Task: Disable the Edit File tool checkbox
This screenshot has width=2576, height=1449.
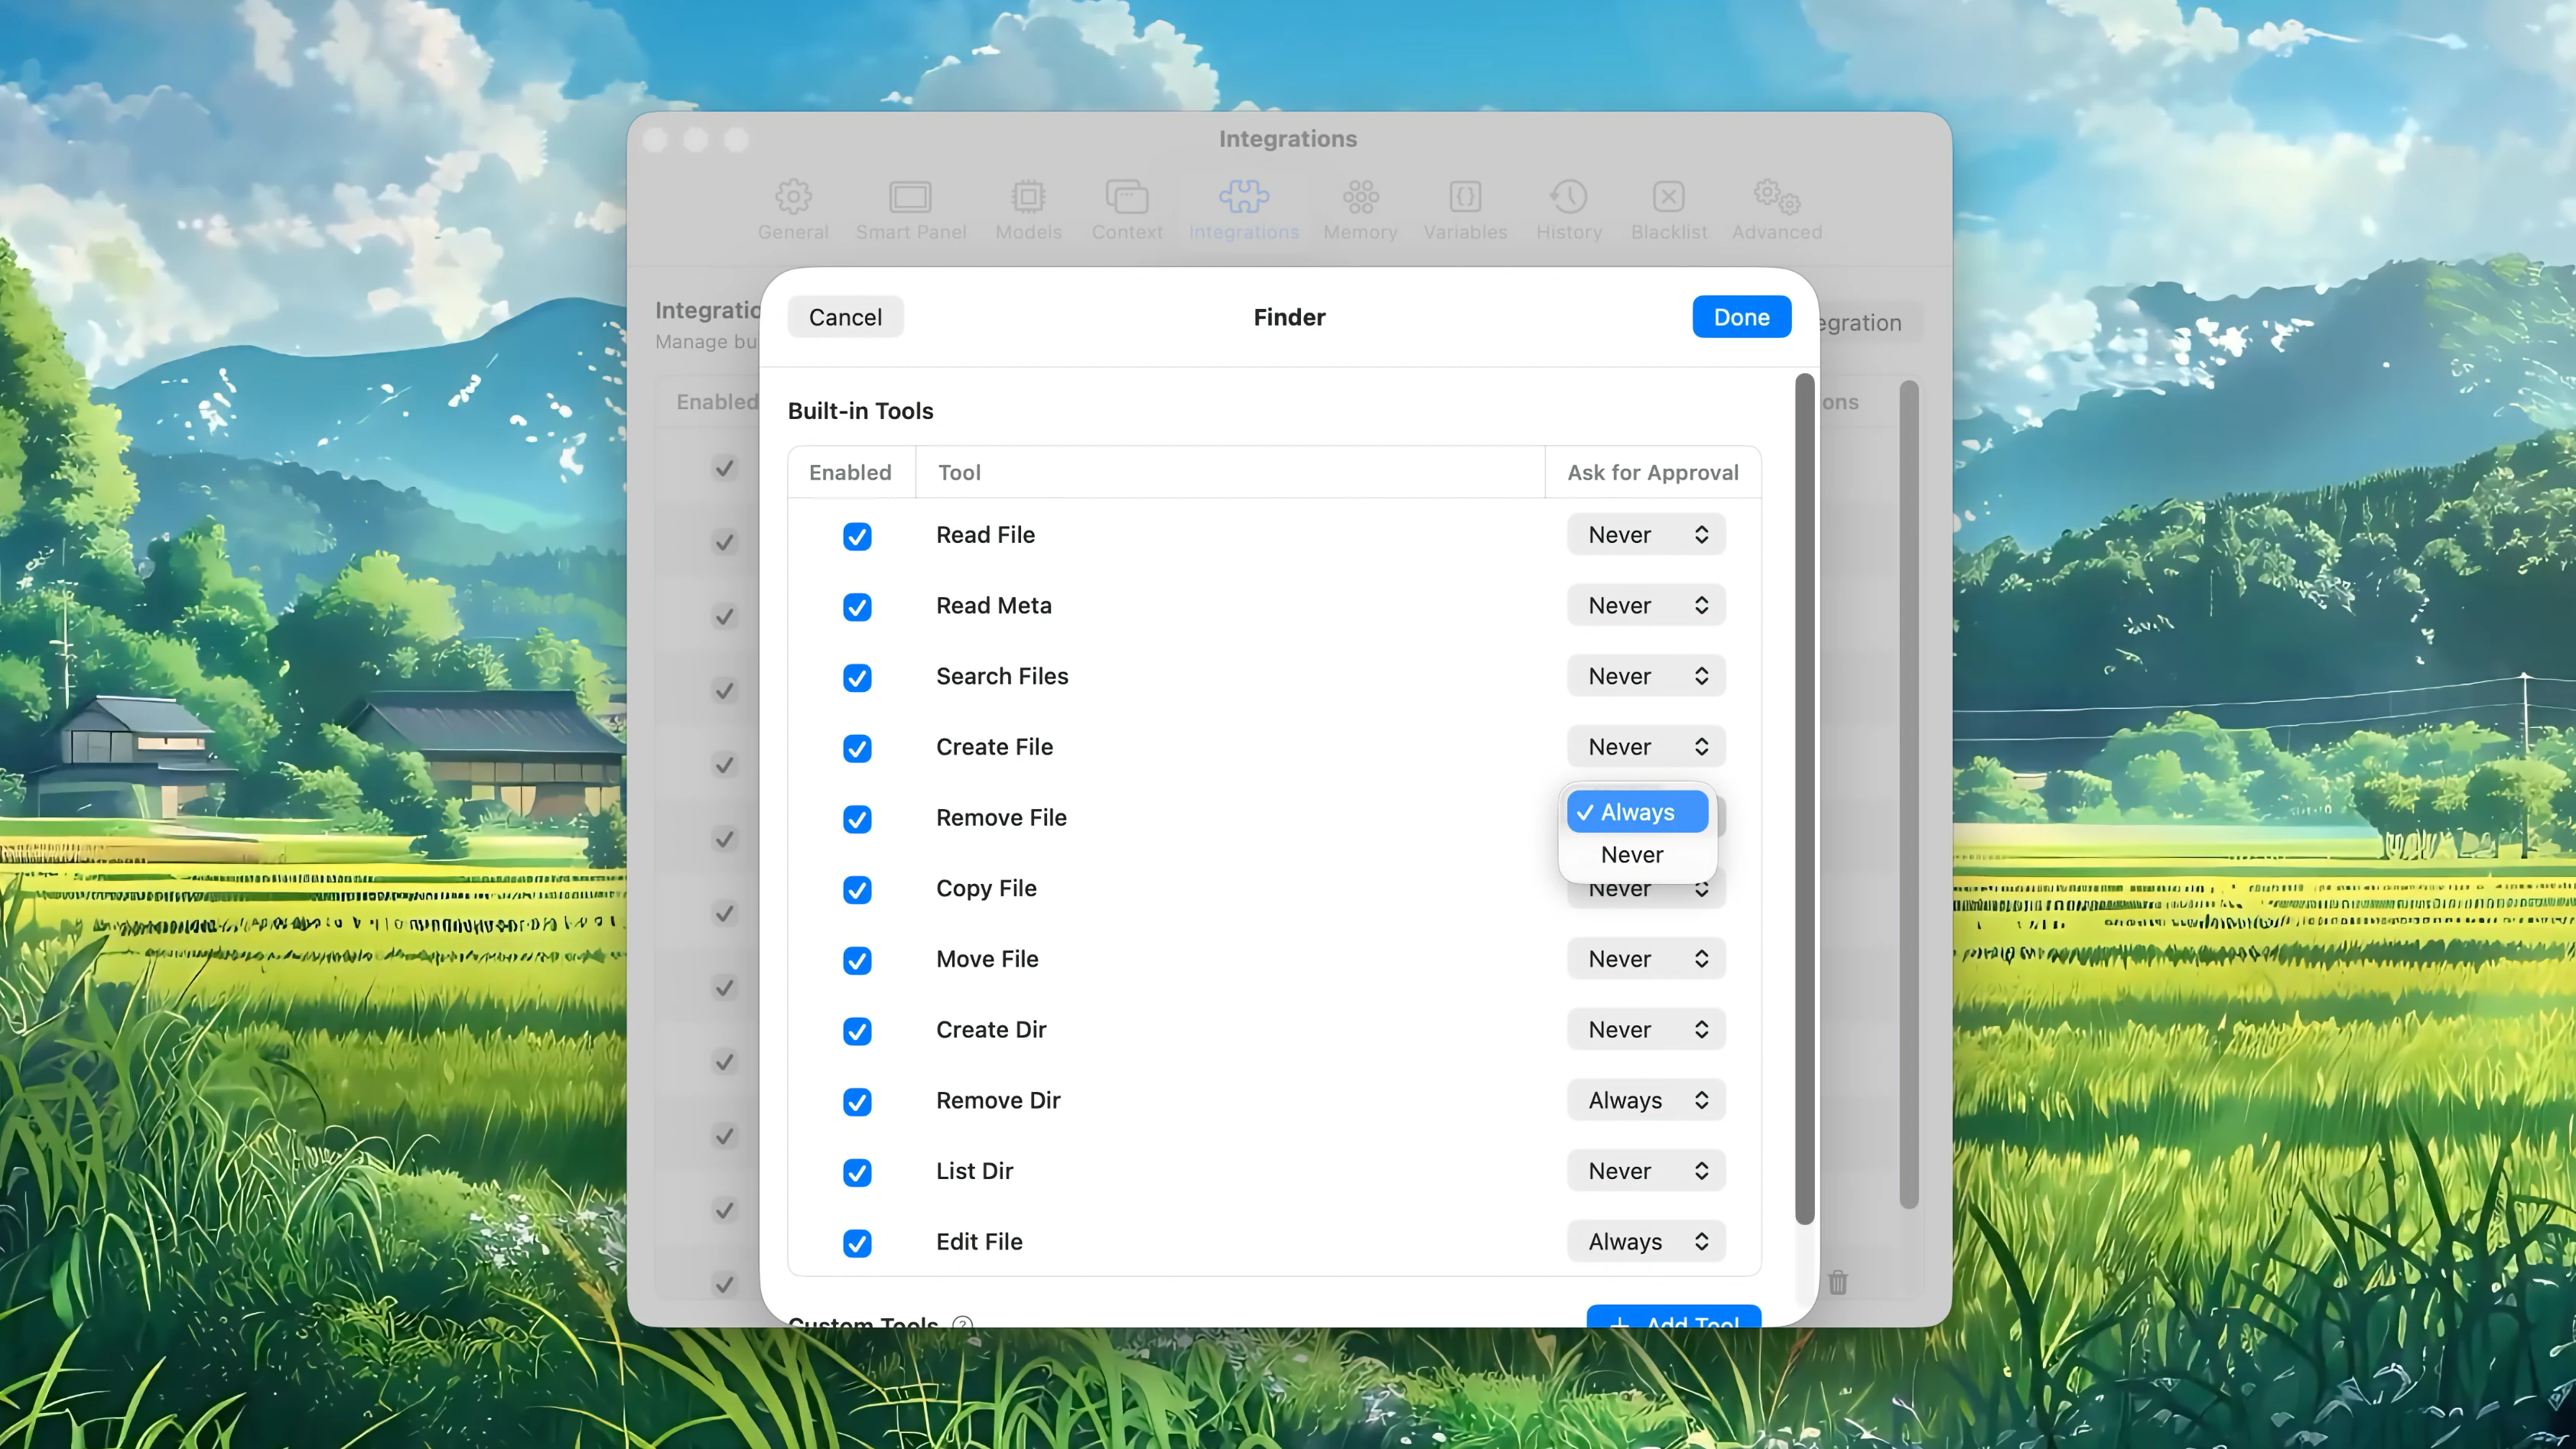Action: (x=857, y=1243)
